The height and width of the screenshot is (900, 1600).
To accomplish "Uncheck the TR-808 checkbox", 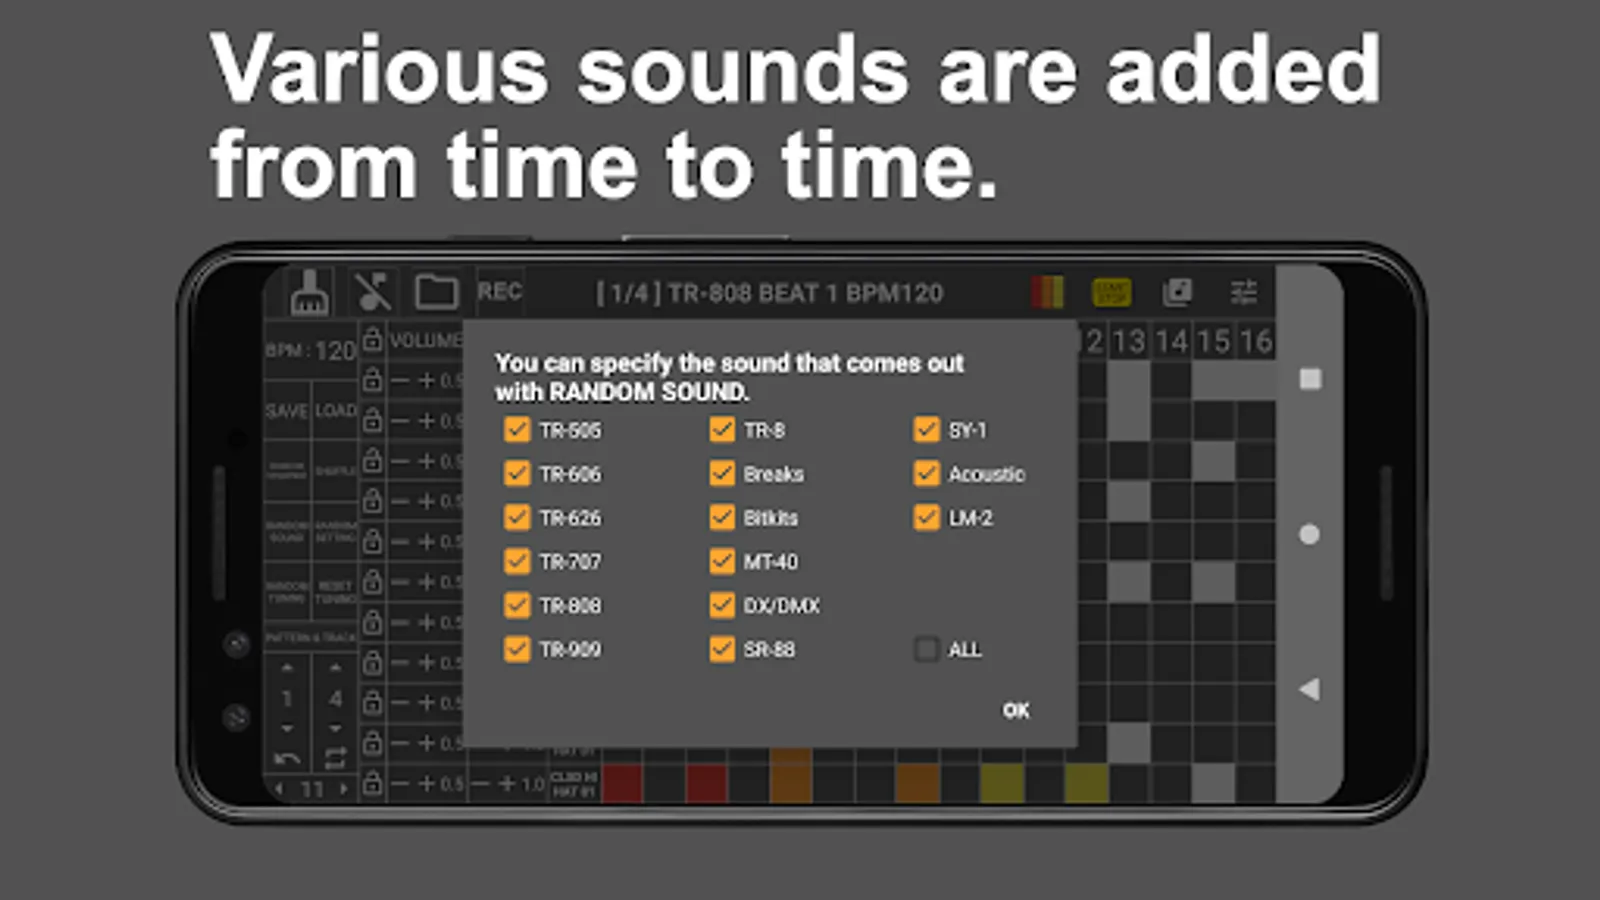I will [x=517, y=606].
